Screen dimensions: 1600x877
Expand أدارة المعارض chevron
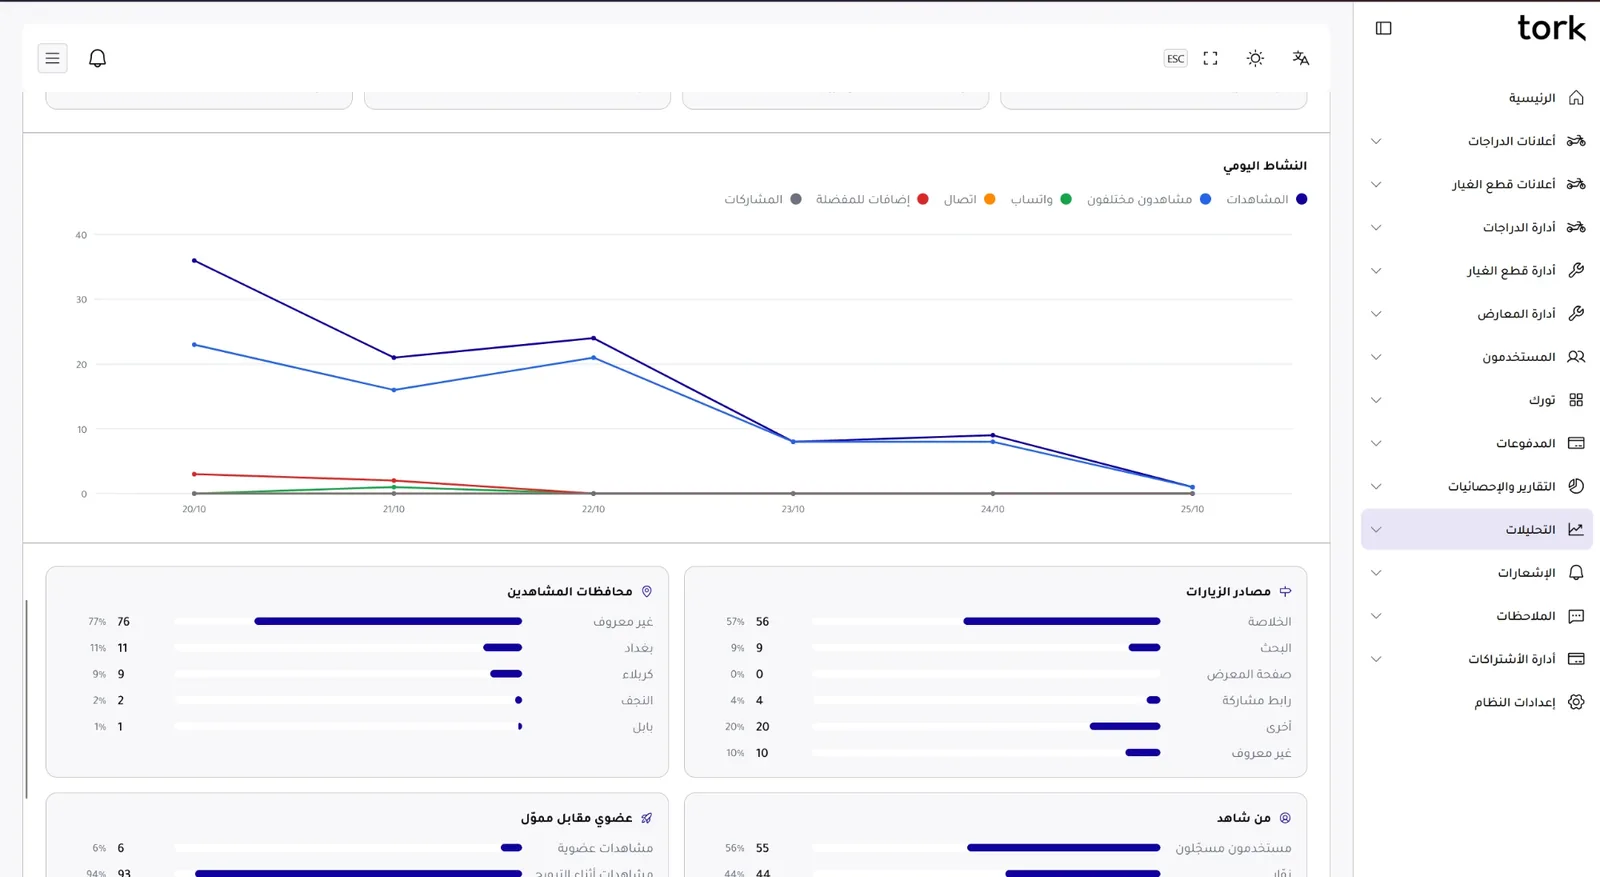[x=1376, y=314]
